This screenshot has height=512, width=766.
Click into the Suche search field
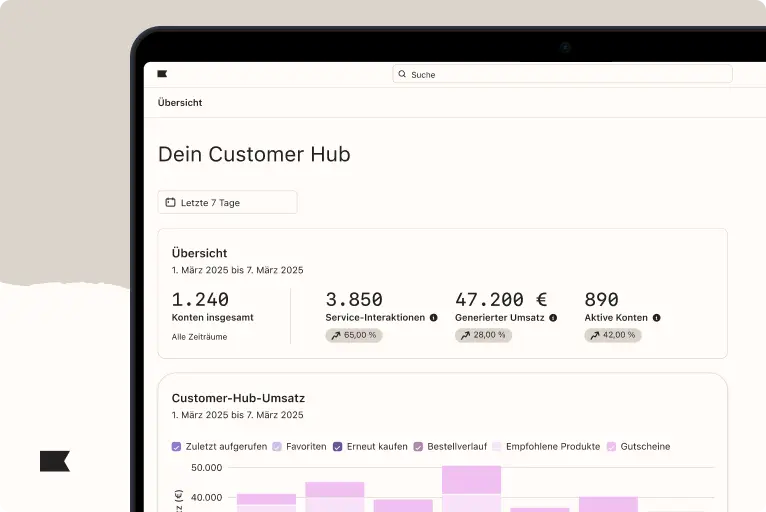coord(565,74)
